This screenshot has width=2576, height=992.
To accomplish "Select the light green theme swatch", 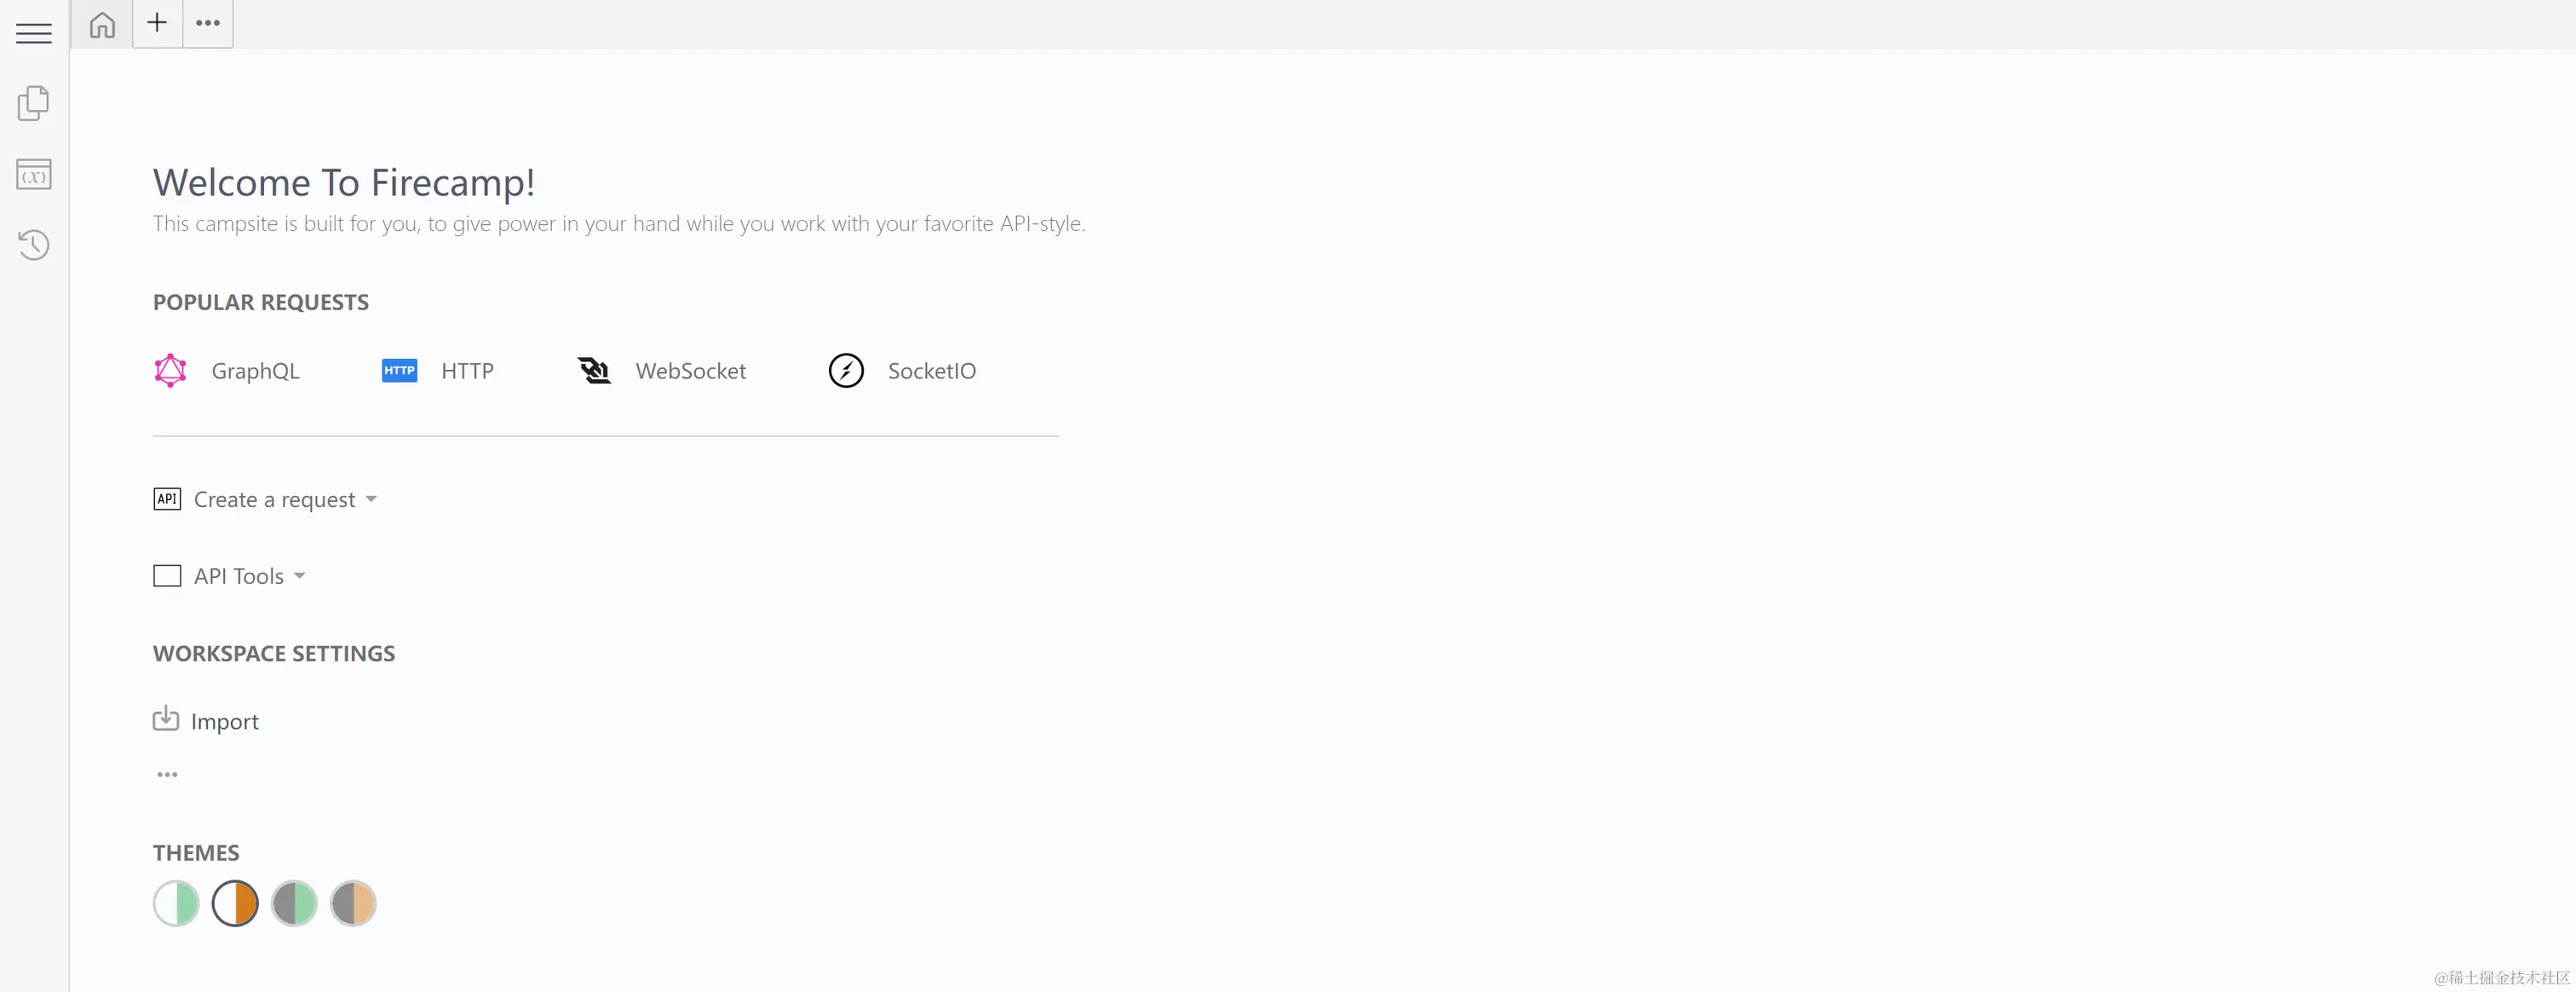I will point(176,904).
